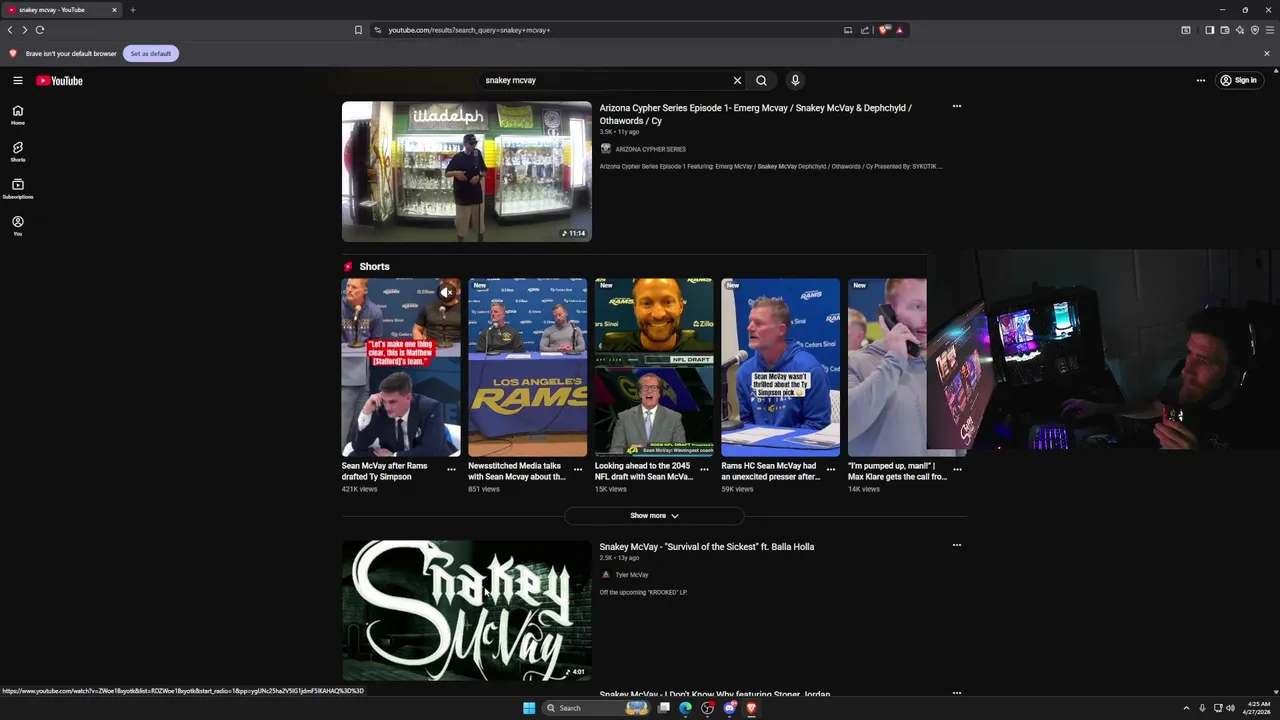Open the Brave VPN shield icon

tap(1255, 30)
